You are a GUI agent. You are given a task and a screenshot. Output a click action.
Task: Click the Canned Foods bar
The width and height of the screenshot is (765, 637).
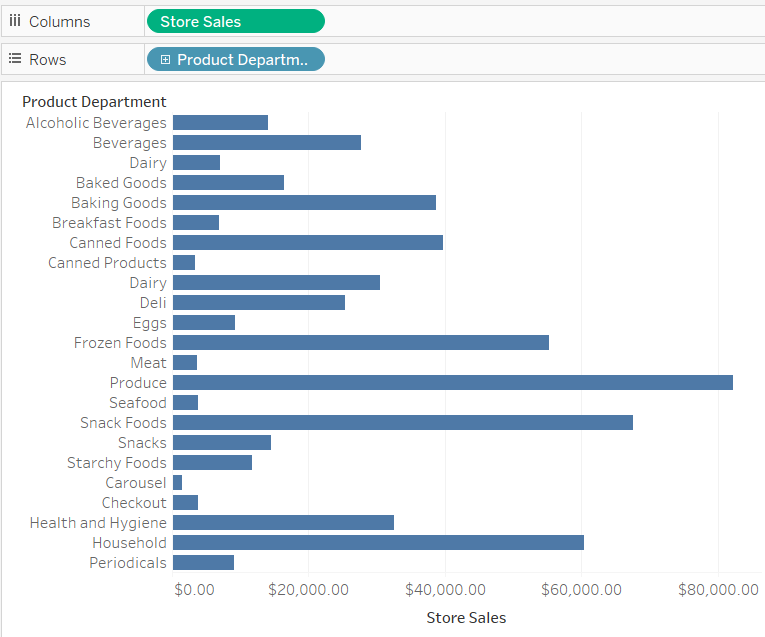pos(308,243)
